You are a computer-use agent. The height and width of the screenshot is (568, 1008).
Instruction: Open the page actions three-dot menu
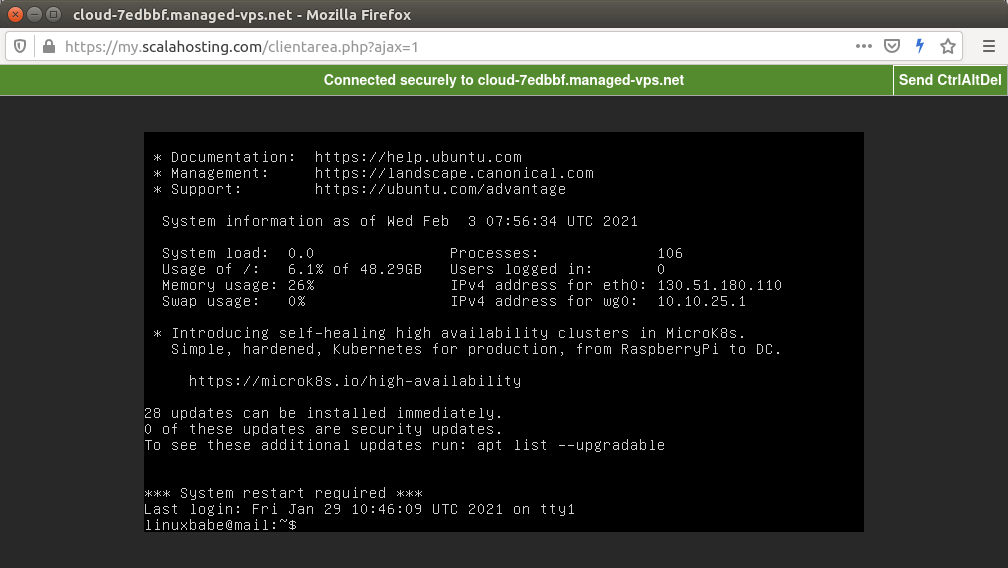(x=864, y=47)
